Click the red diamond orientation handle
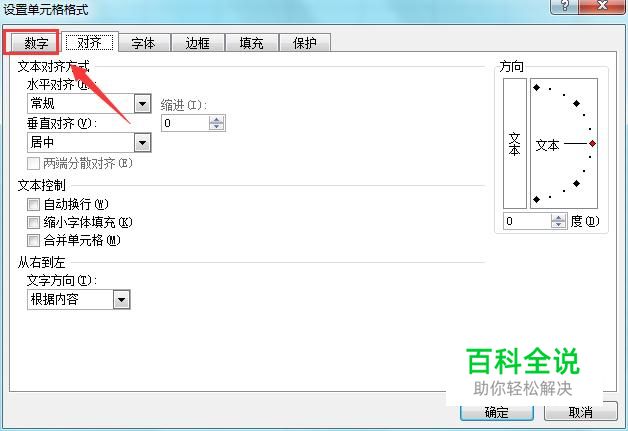 pos(592,143)
